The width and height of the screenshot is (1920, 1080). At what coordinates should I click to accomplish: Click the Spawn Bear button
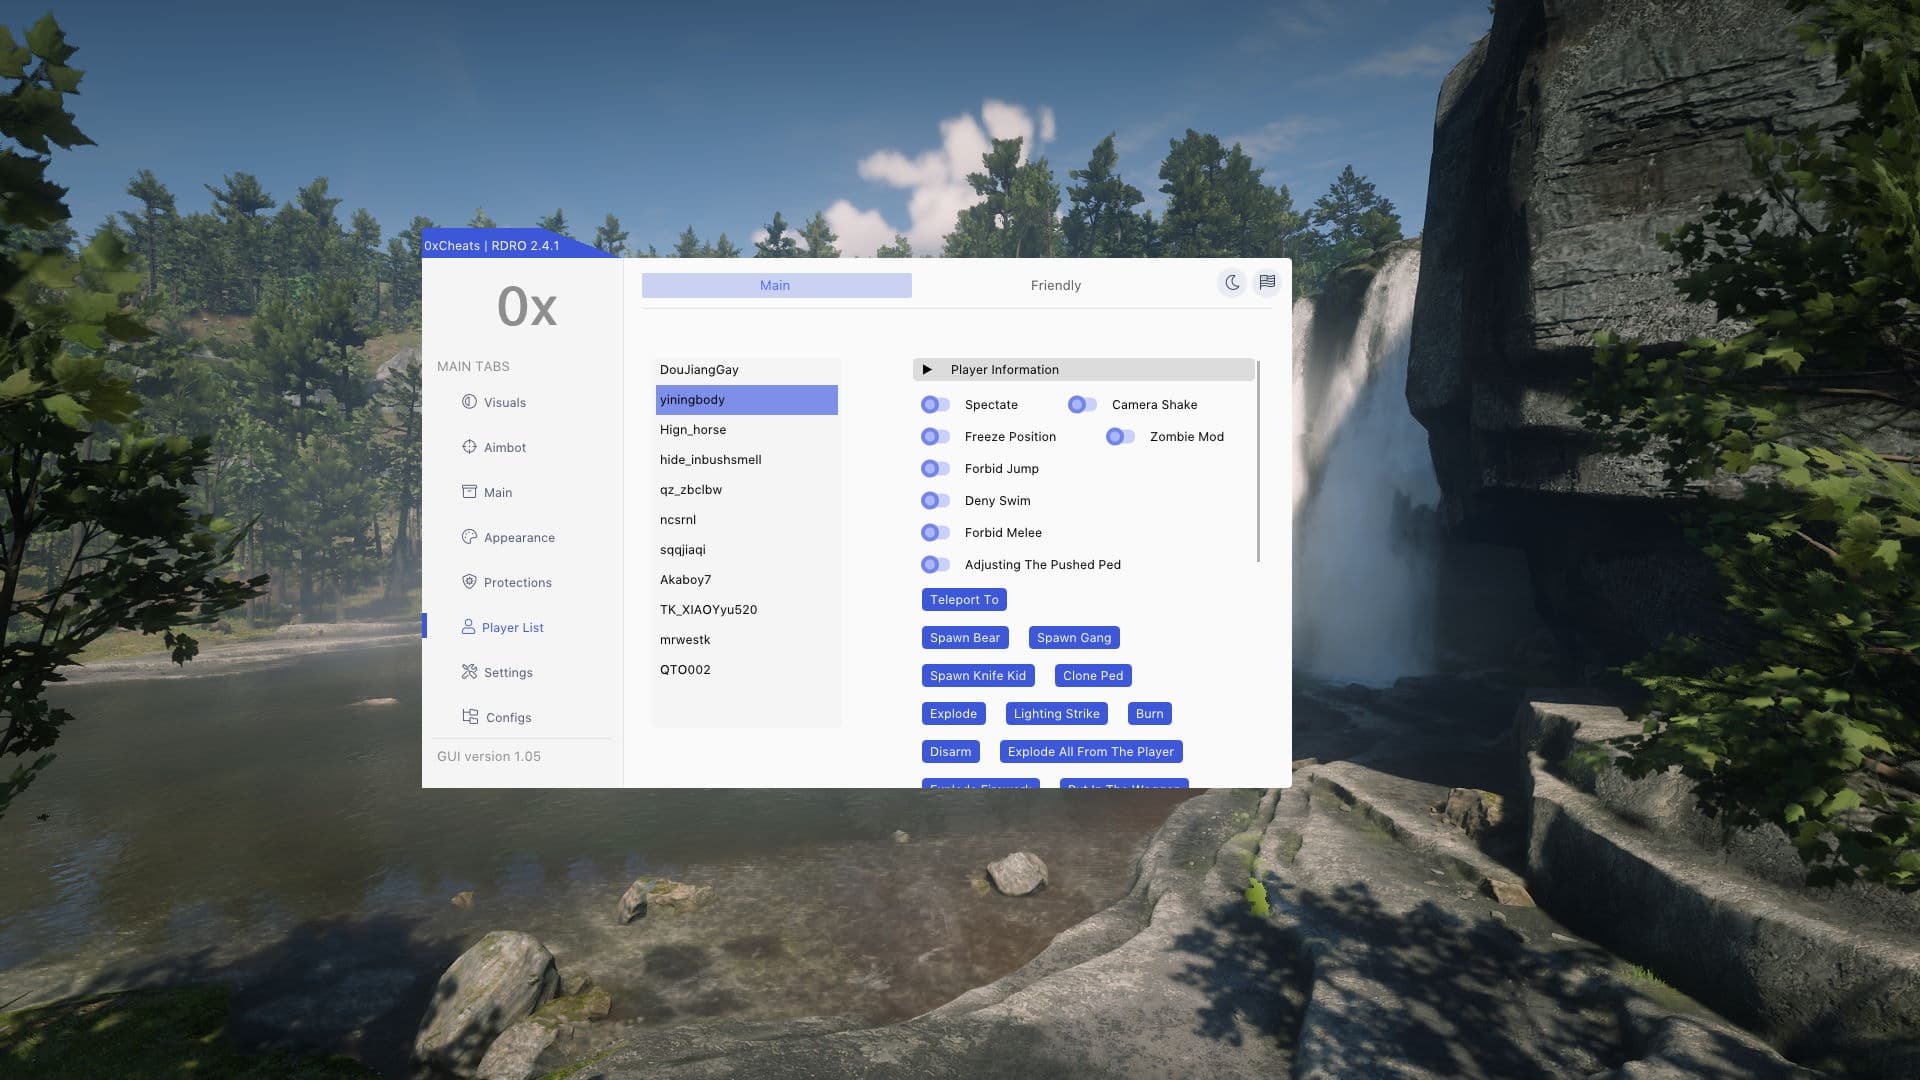pyautogui.click(x=964, y=638)
